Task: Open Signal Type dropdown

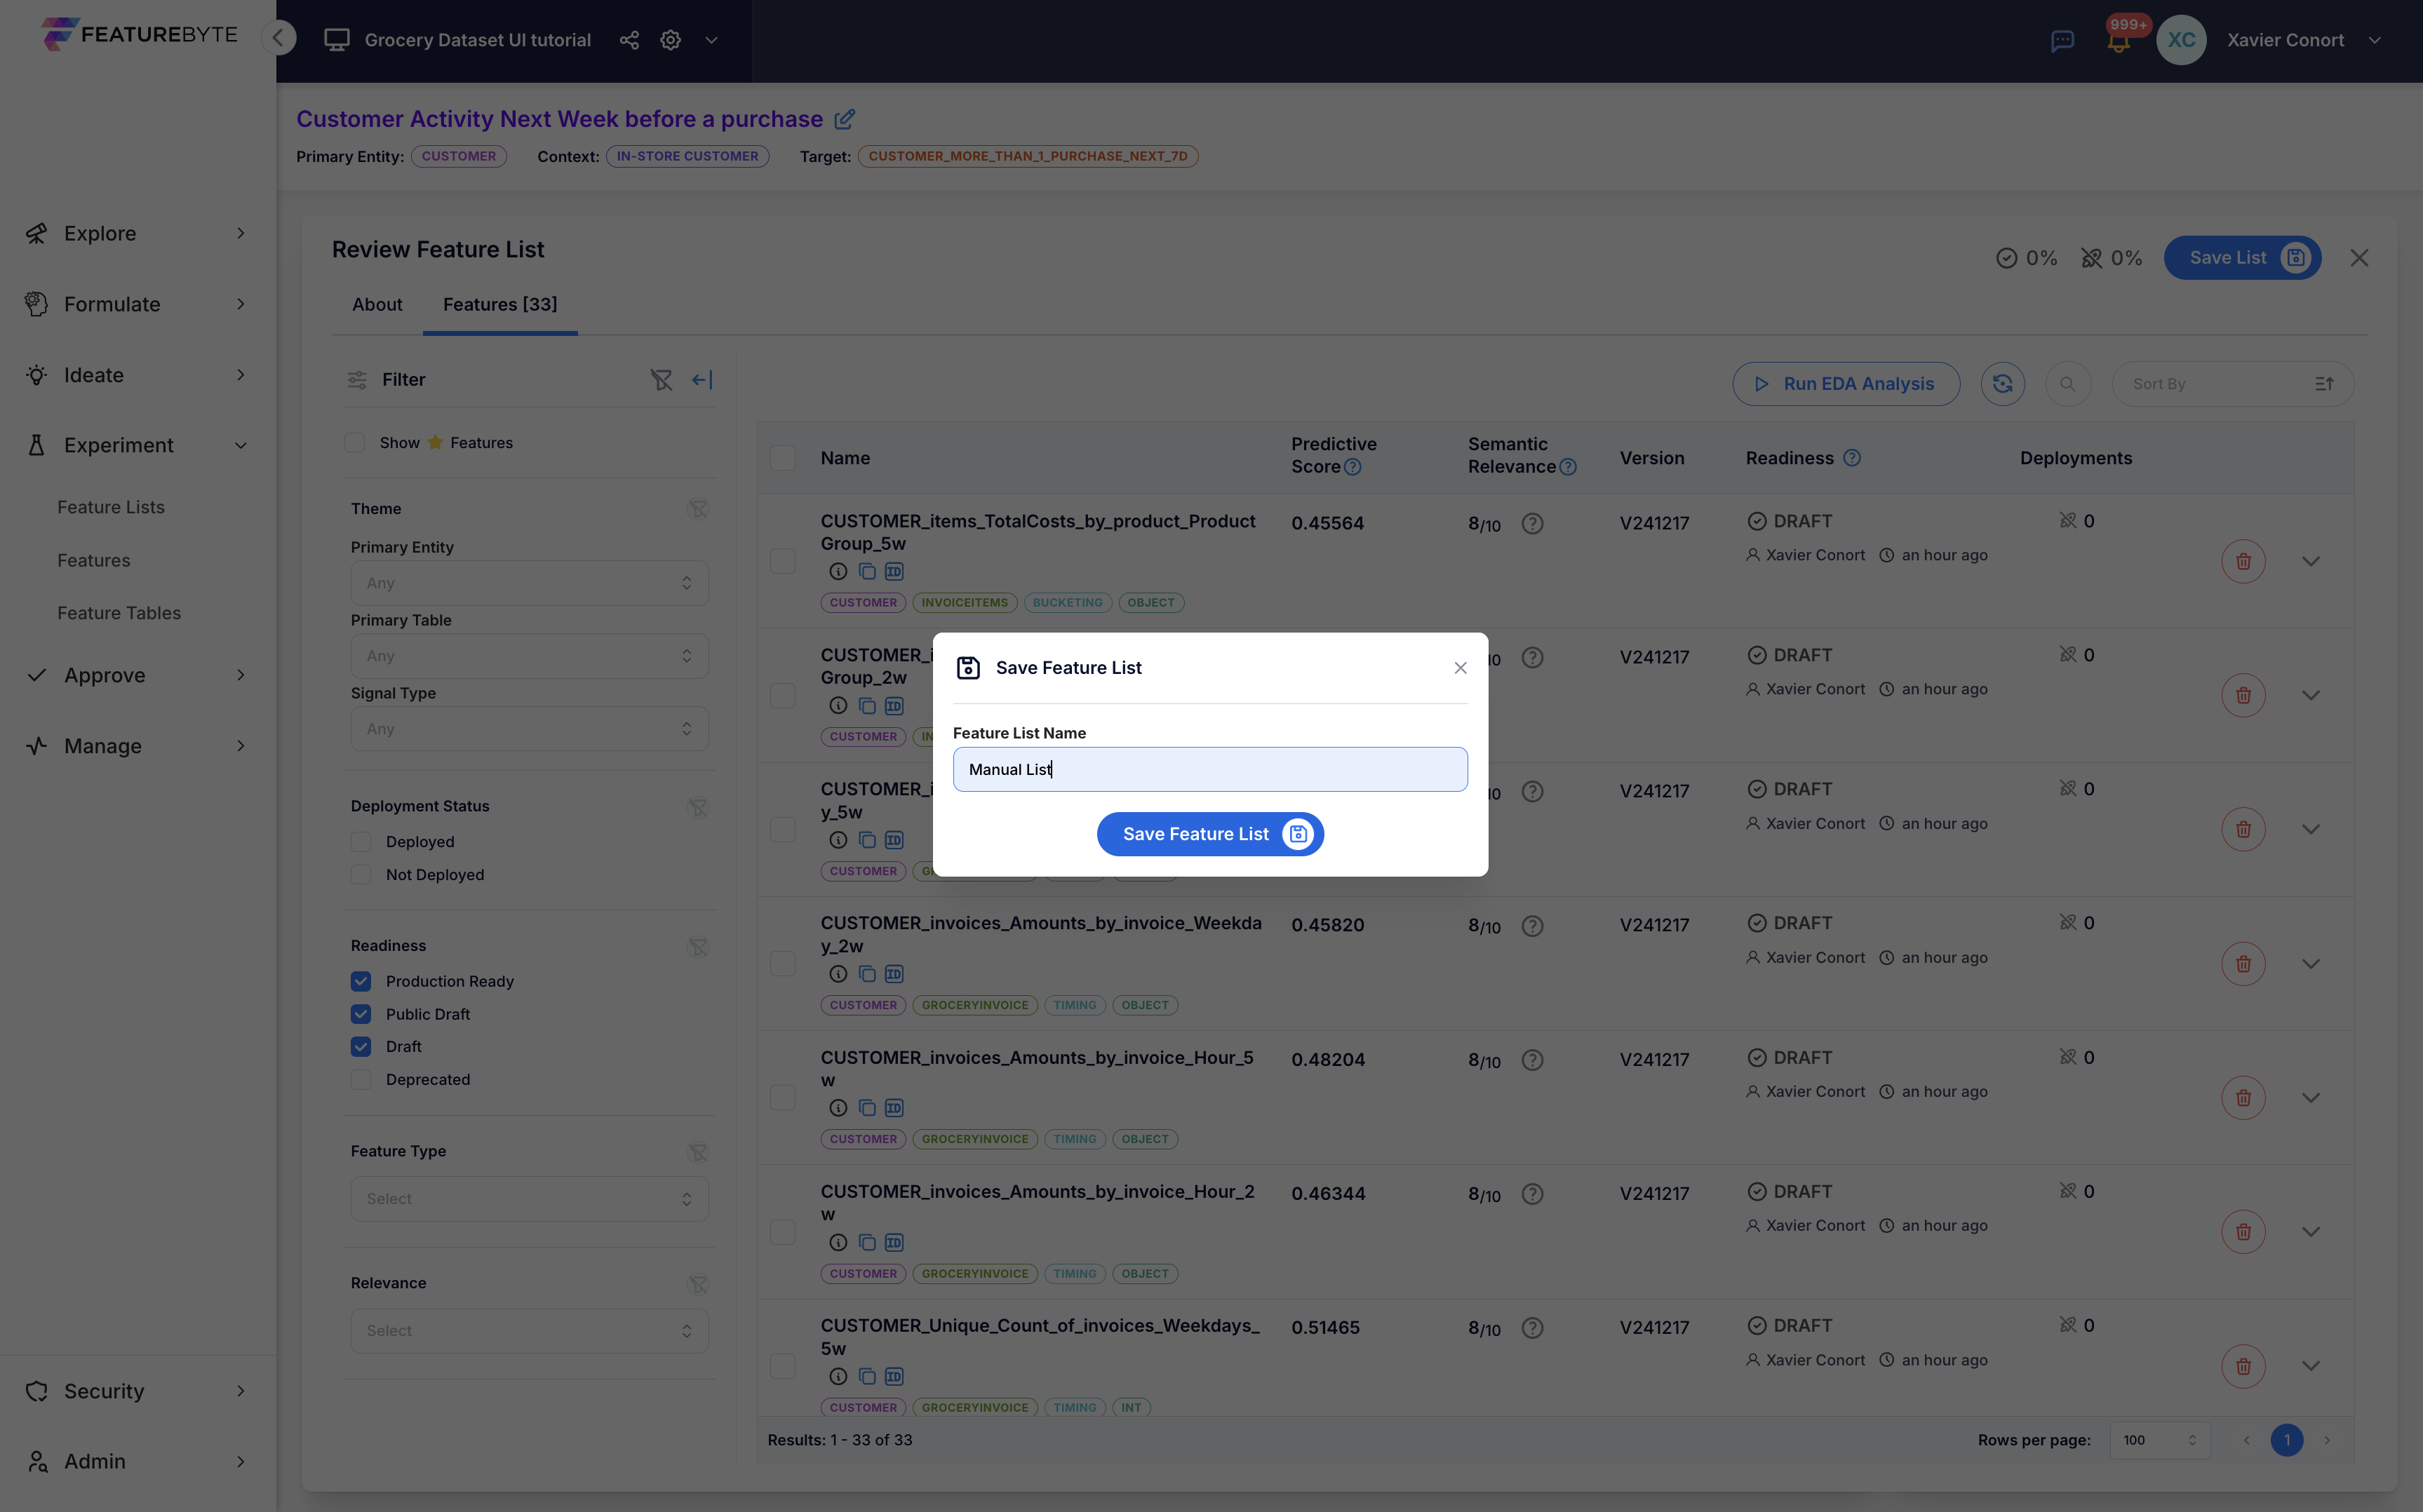Action: click(529, 729)
